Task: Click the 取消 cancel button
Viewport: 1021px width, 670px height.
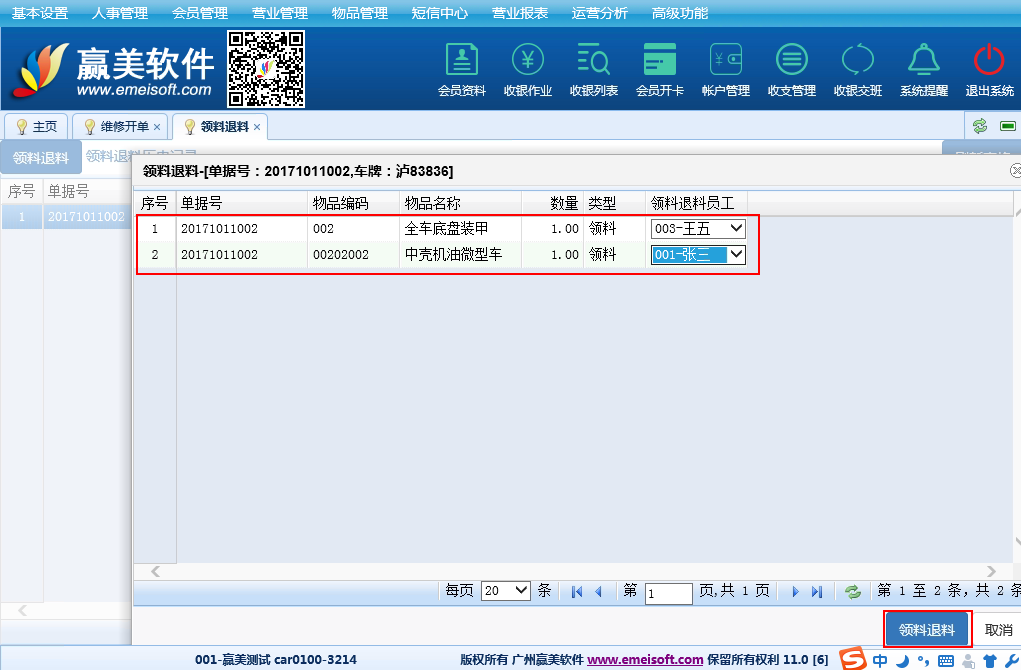Action: [x=998, y=630]
